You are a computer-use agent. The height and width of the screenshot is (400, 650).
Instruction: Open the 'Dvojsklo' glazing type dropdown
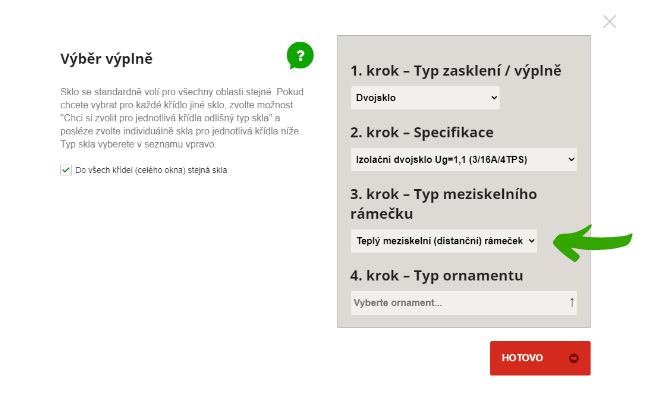click(x=425, y=98)
